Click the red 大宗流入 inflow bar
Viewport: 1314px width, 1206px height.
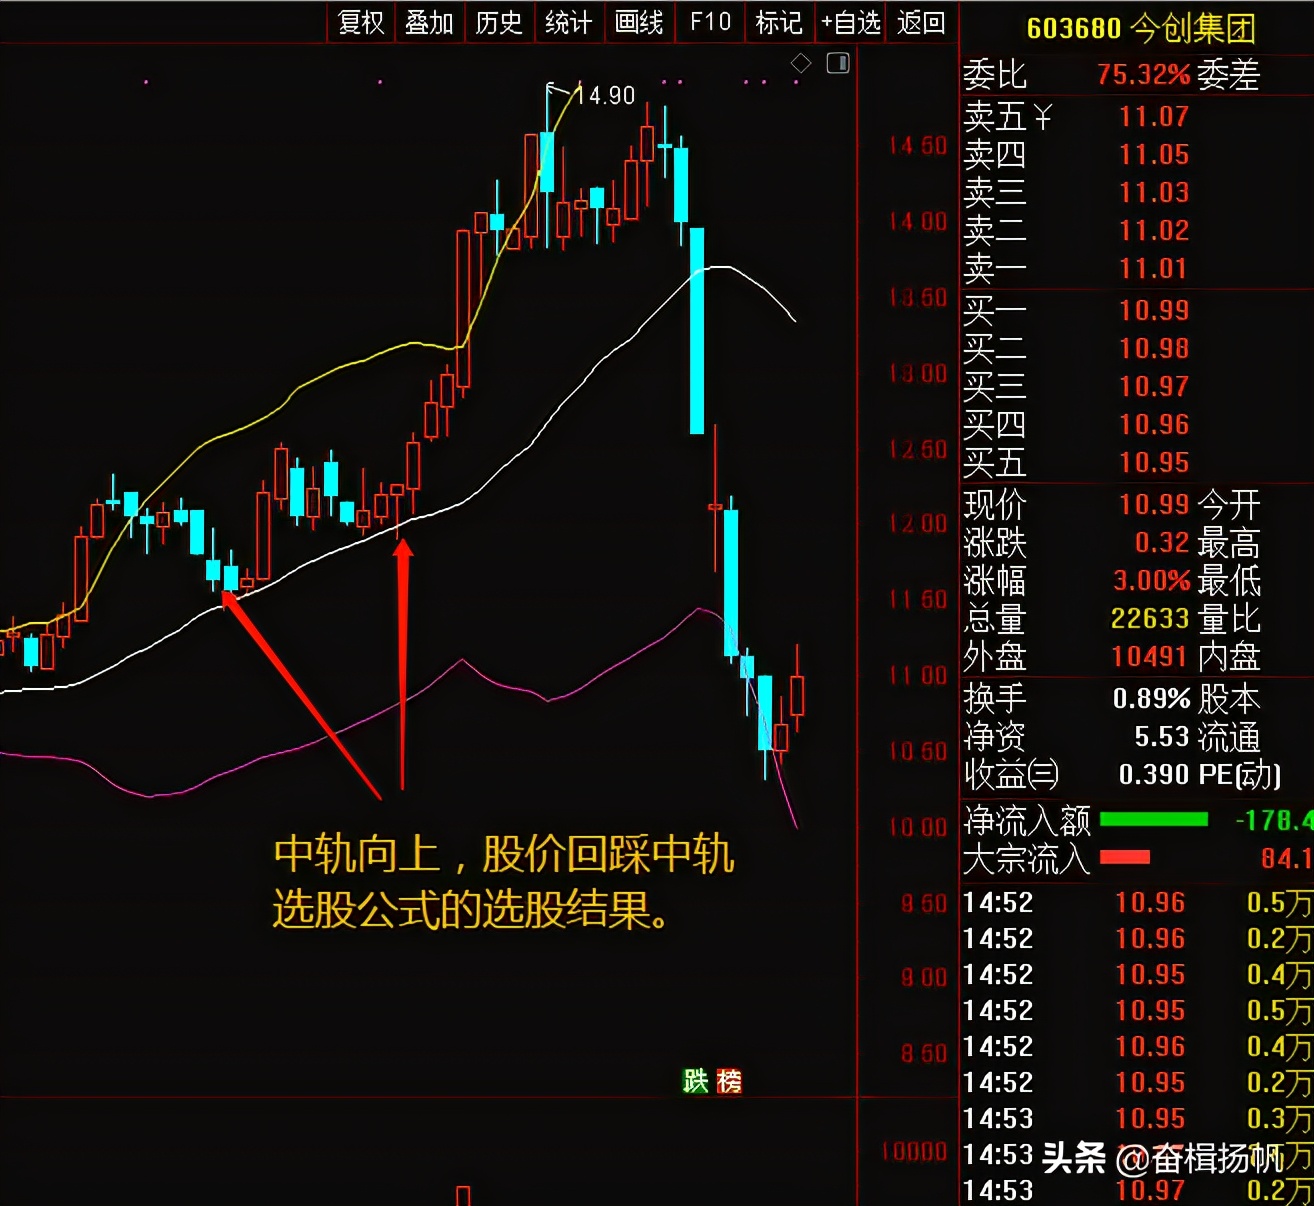[x=1125, y=857]
